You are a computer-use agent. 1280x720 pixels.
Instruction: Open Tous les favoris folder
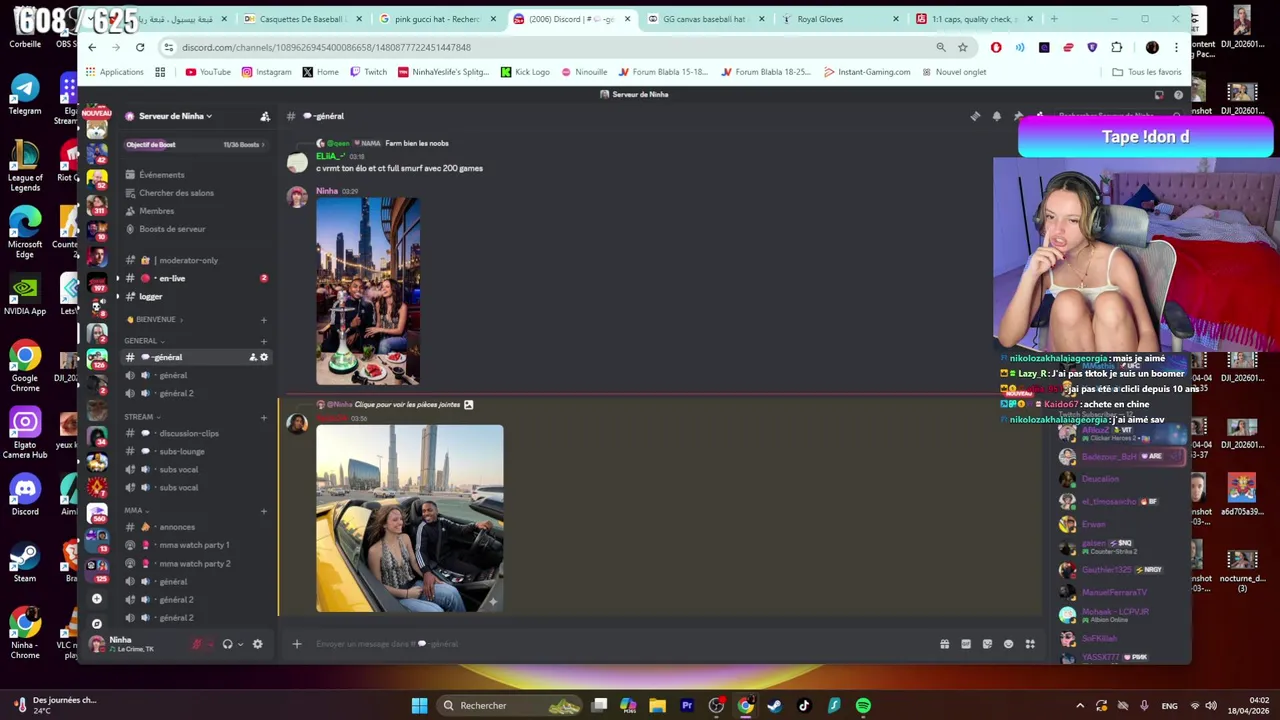point(1147,72)
